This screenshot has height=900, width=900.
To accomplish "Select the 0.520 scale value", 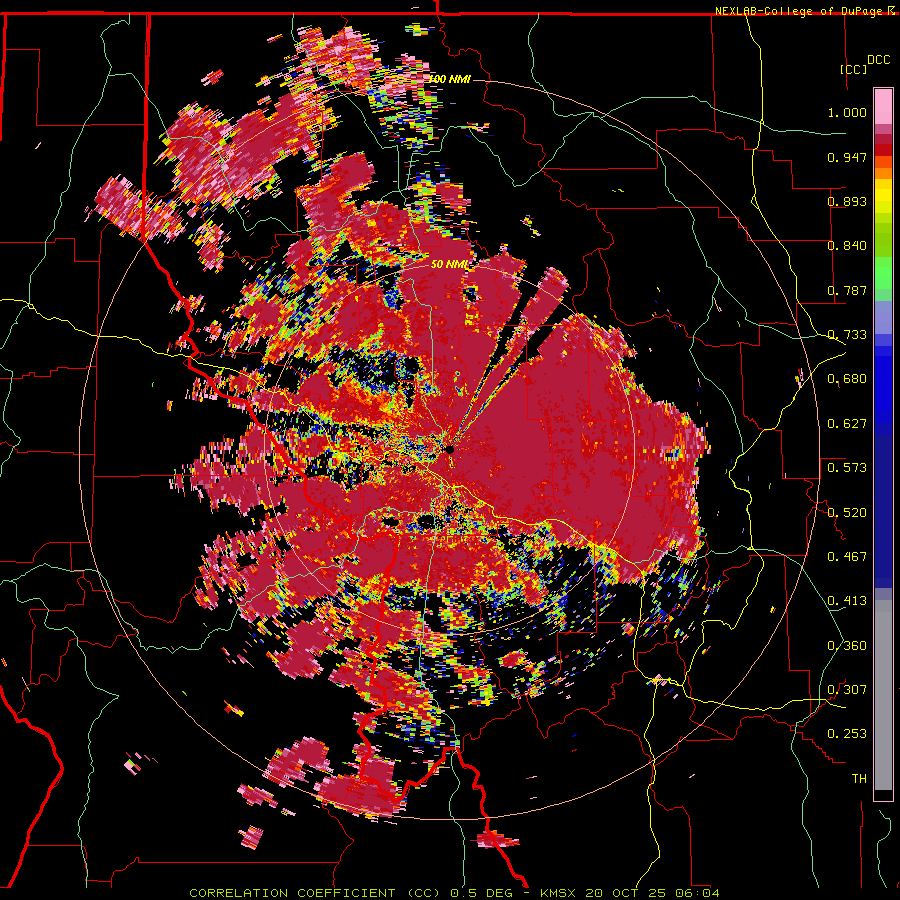I will point(847,512).
